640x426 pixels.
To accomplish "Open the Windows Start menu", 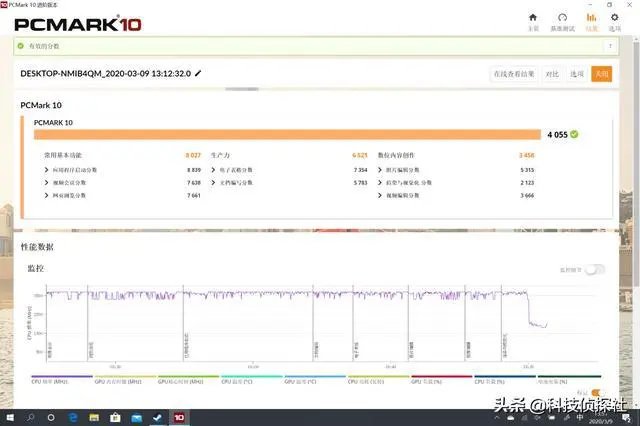I will click(10, 417).
